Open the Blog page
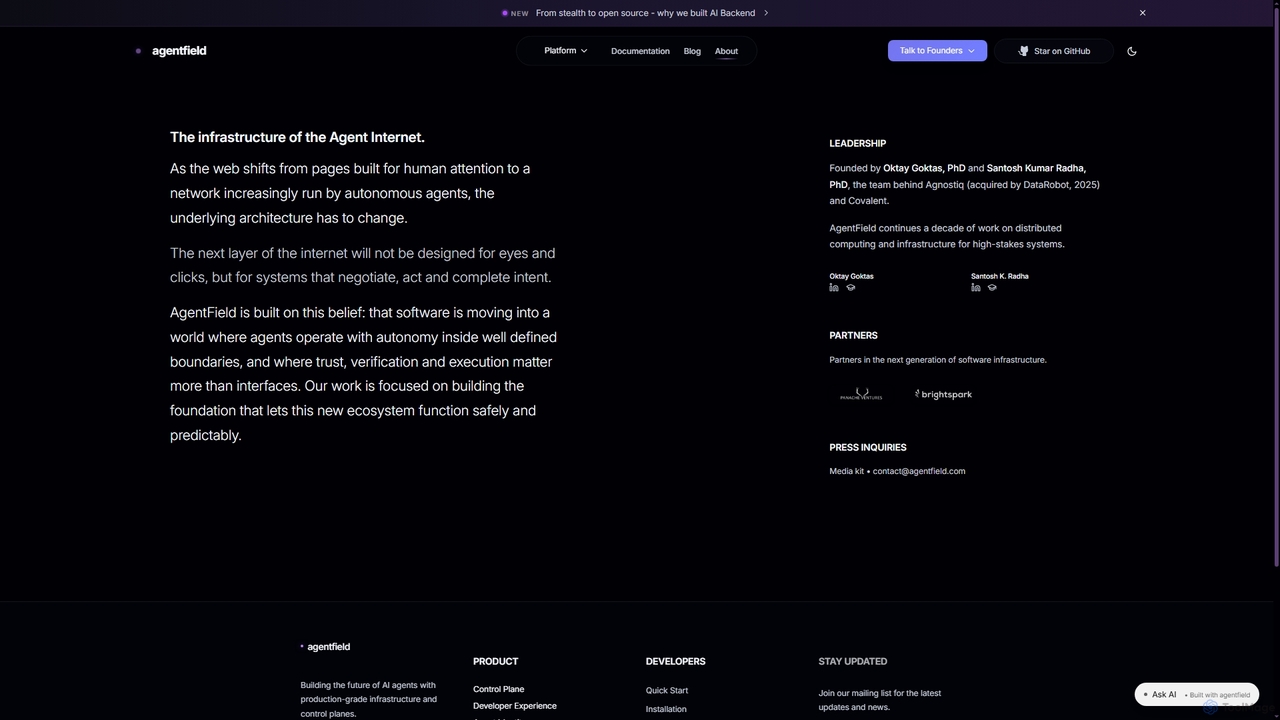This screenshot has width=1280, height=720. (x=692, y=51)
